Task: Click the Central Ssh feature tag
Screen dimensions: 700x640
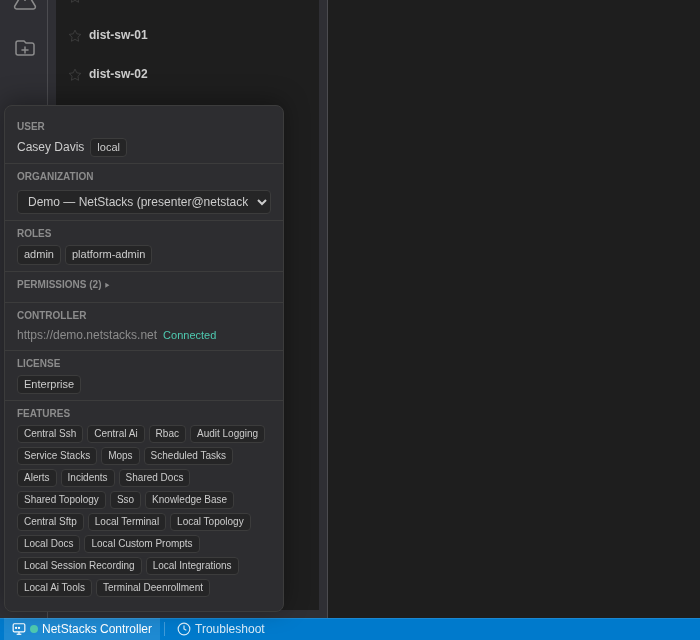Action: coord(50,434)
